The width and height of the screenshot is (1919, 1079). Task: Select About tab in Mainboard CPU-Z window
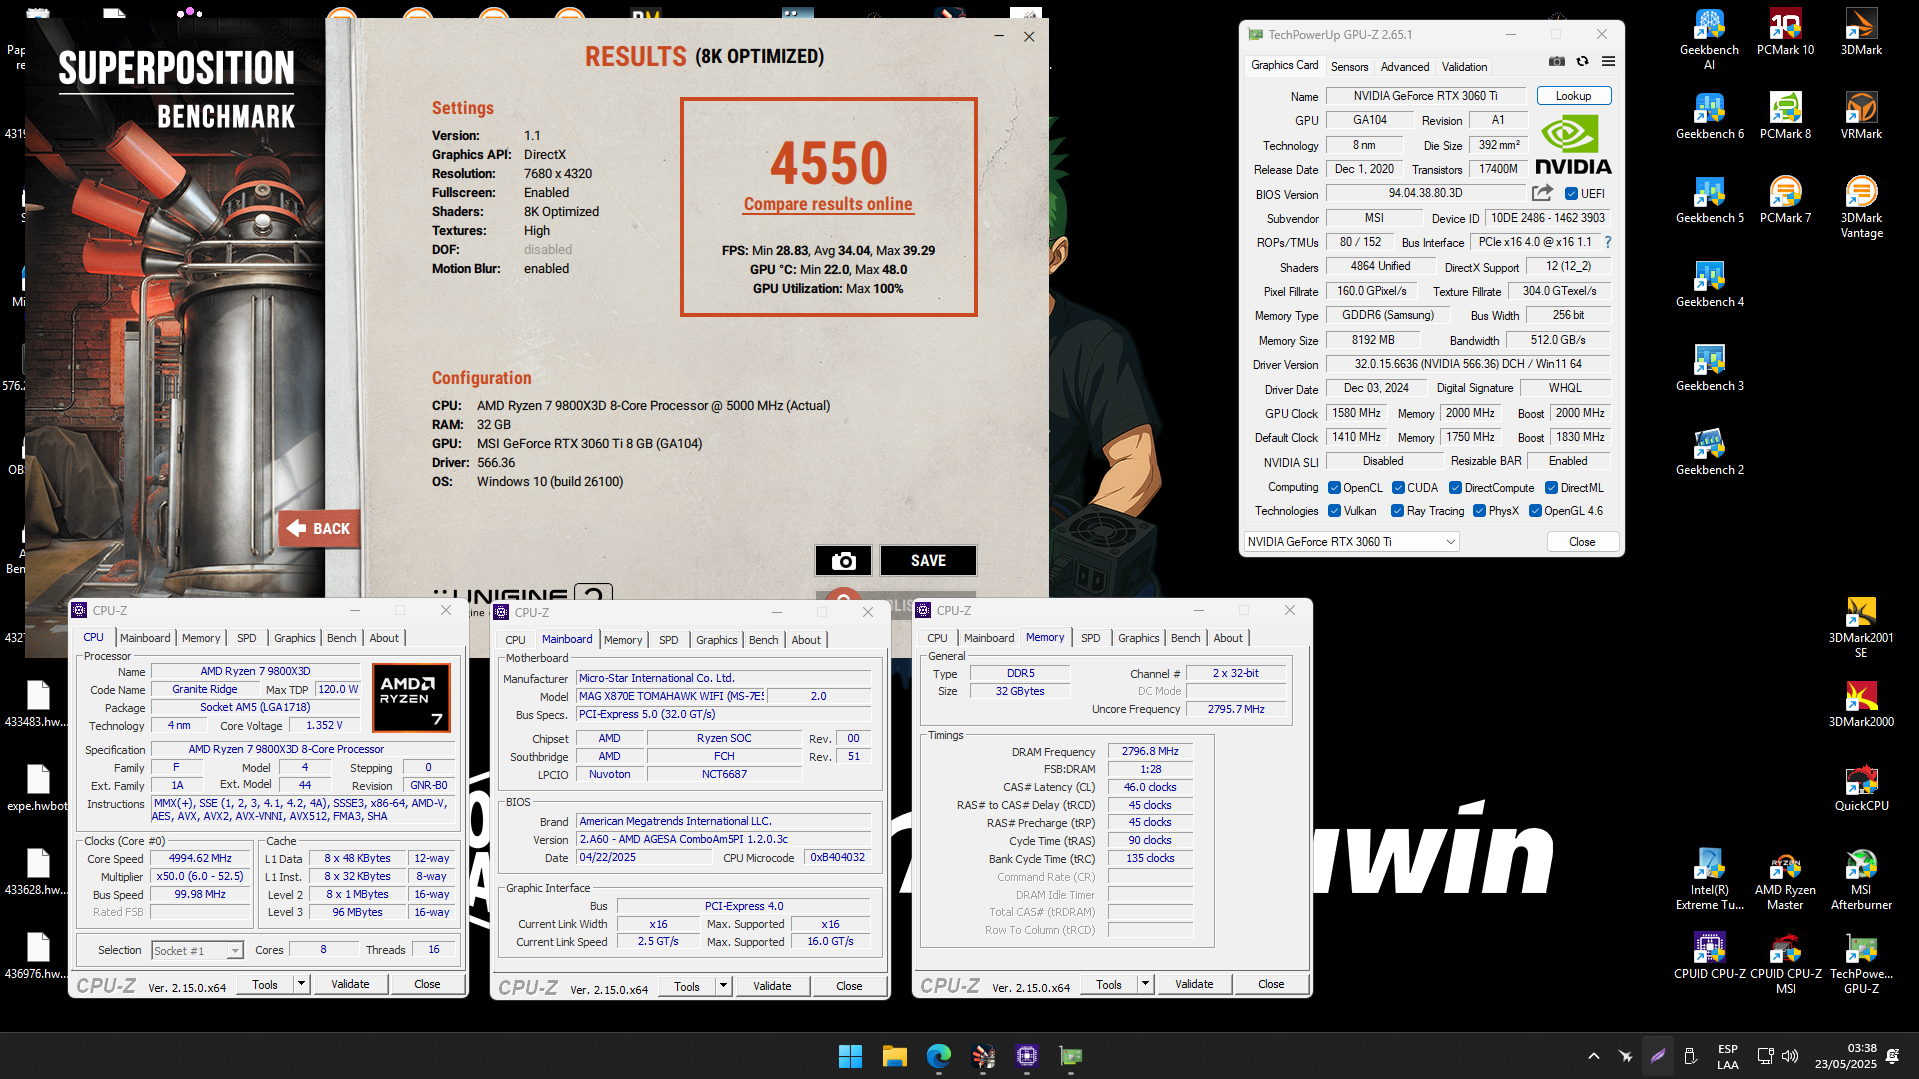[x=806, y=640]
